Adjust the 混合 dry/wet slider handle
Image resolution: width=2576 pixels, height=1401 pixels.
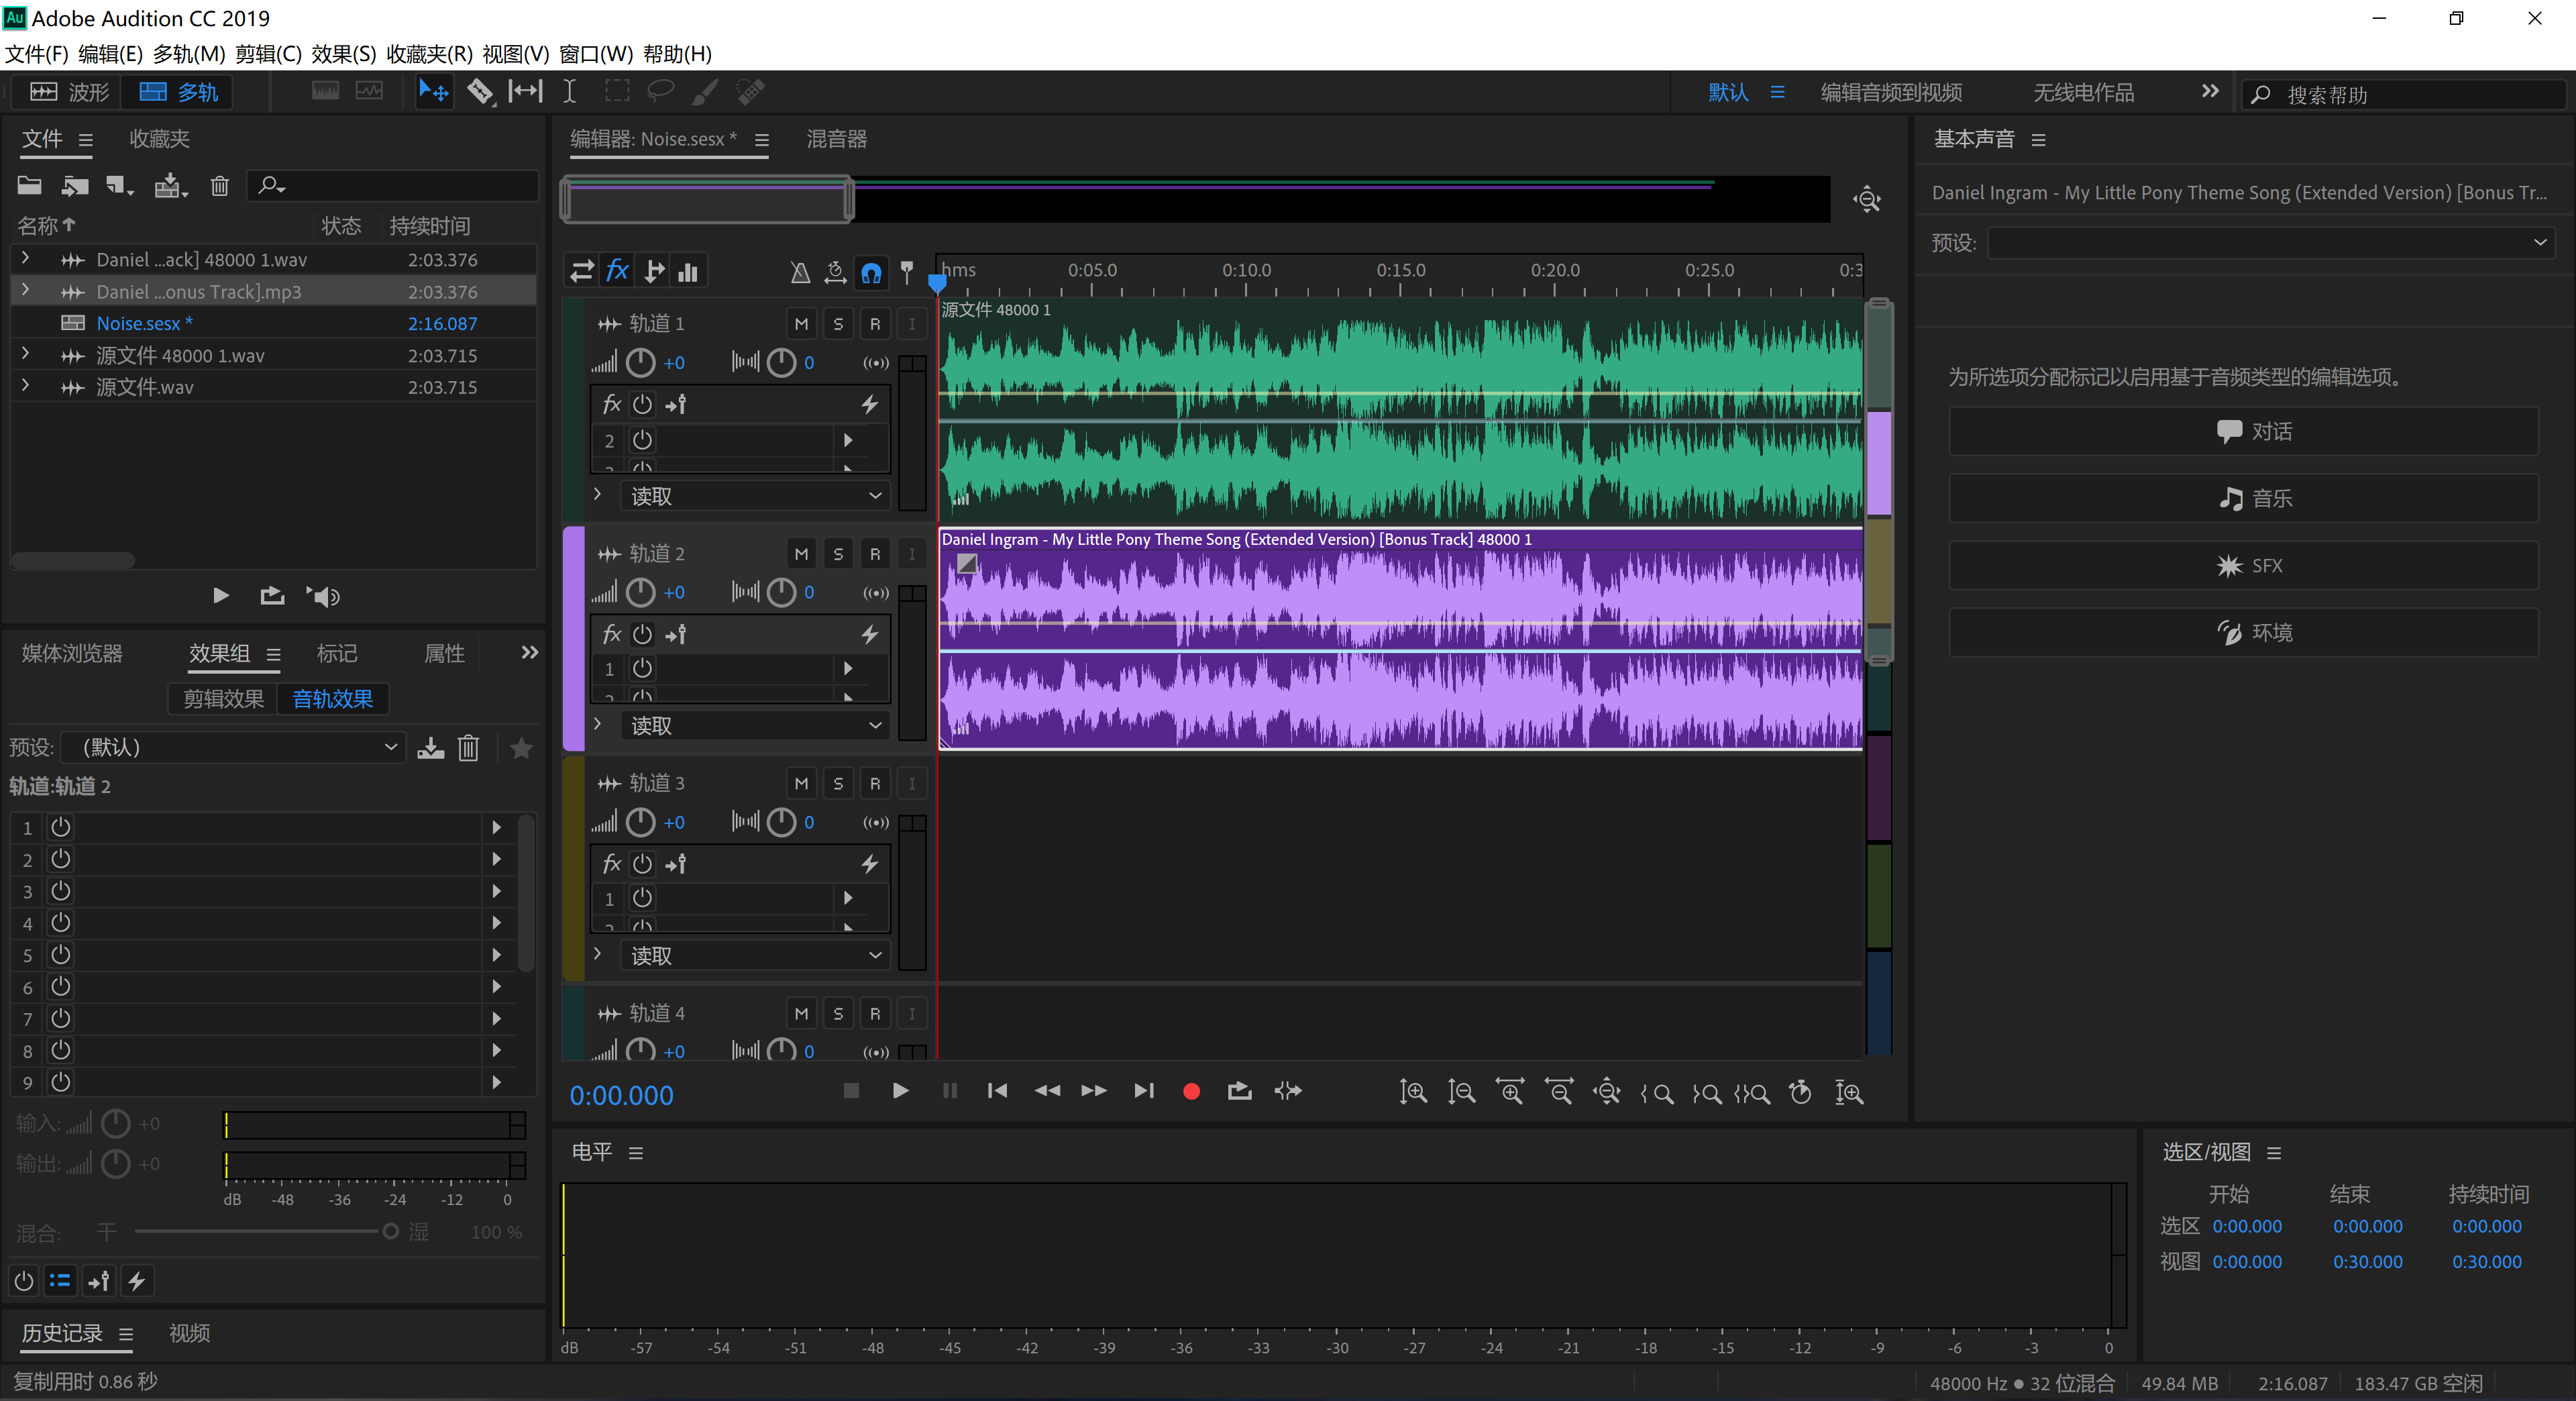point(390,1232)
